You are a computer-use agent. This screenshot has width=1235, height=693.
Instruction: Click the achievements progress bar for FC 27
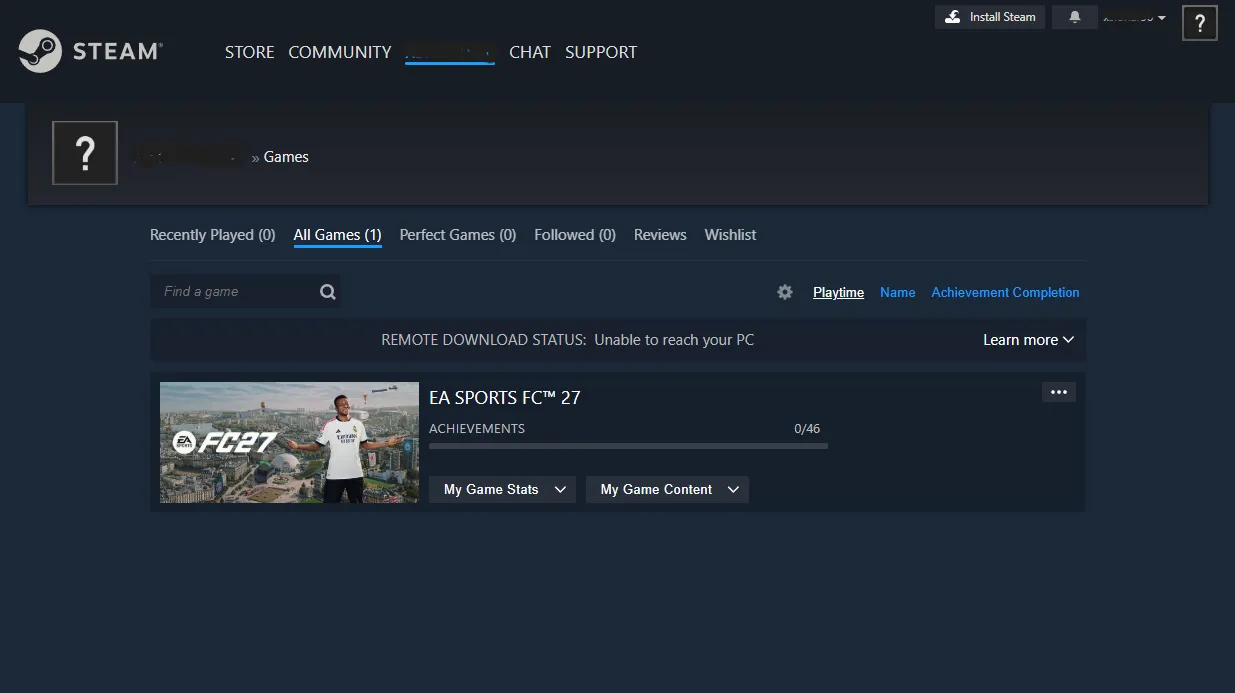[x=628, y=446]
